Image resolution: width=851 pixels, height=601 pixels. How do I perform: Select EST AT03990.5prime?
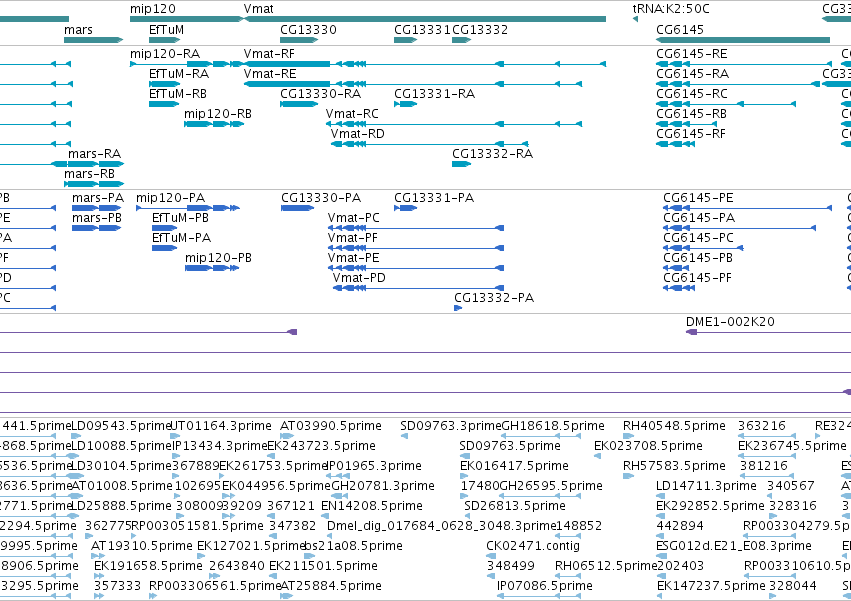pyautogui.click(x=331, y=426)
